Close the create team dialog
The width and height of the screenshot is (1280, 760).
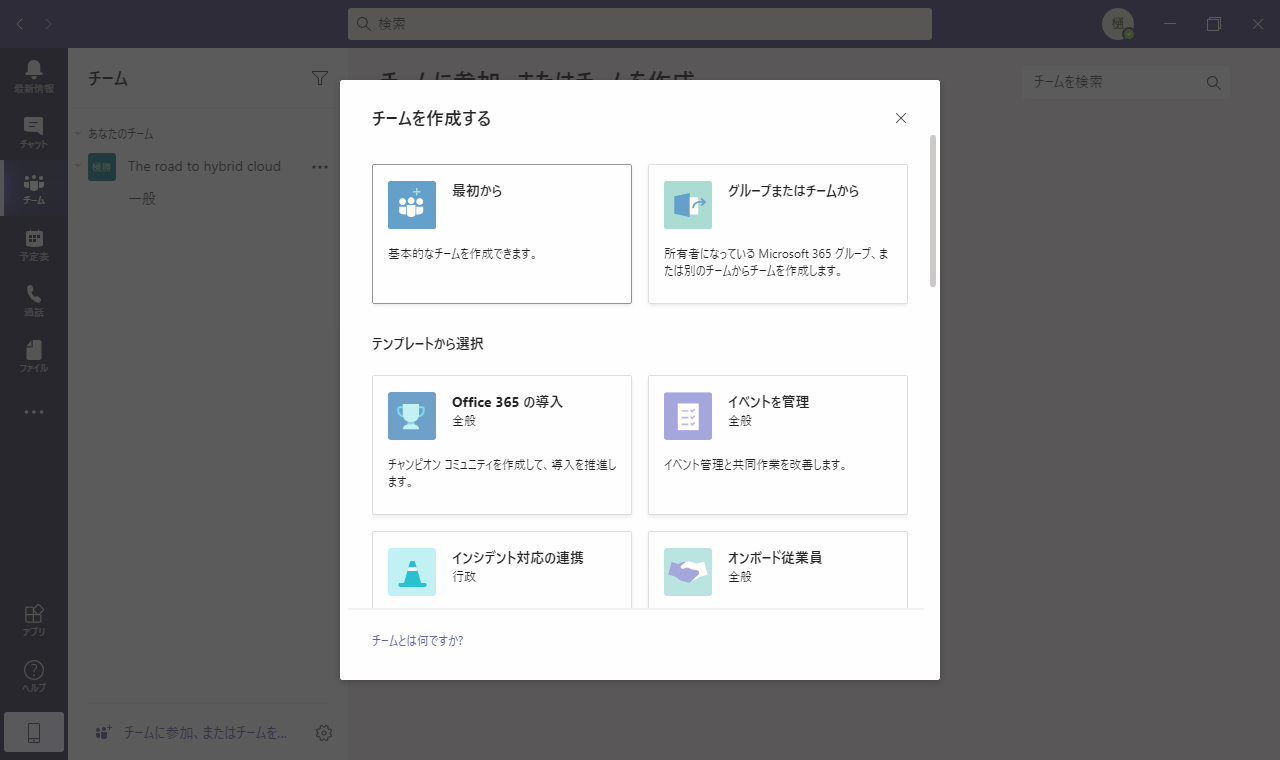point(901,118)
